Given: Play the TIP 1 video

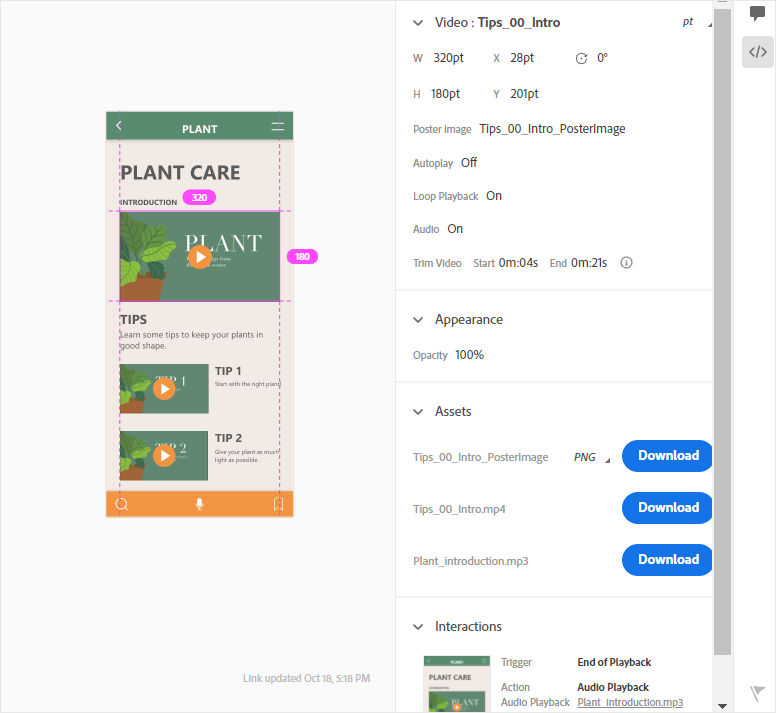Looking at the screenshot, I should (164, 389).
